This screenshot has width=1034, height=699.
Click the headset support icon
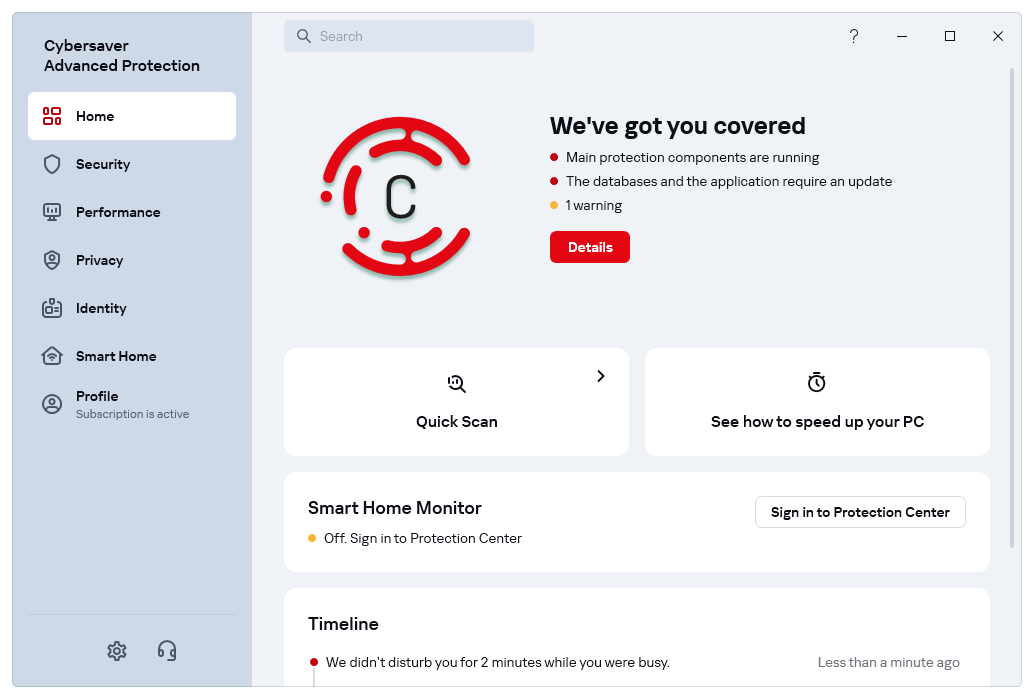tap(167, 651)
